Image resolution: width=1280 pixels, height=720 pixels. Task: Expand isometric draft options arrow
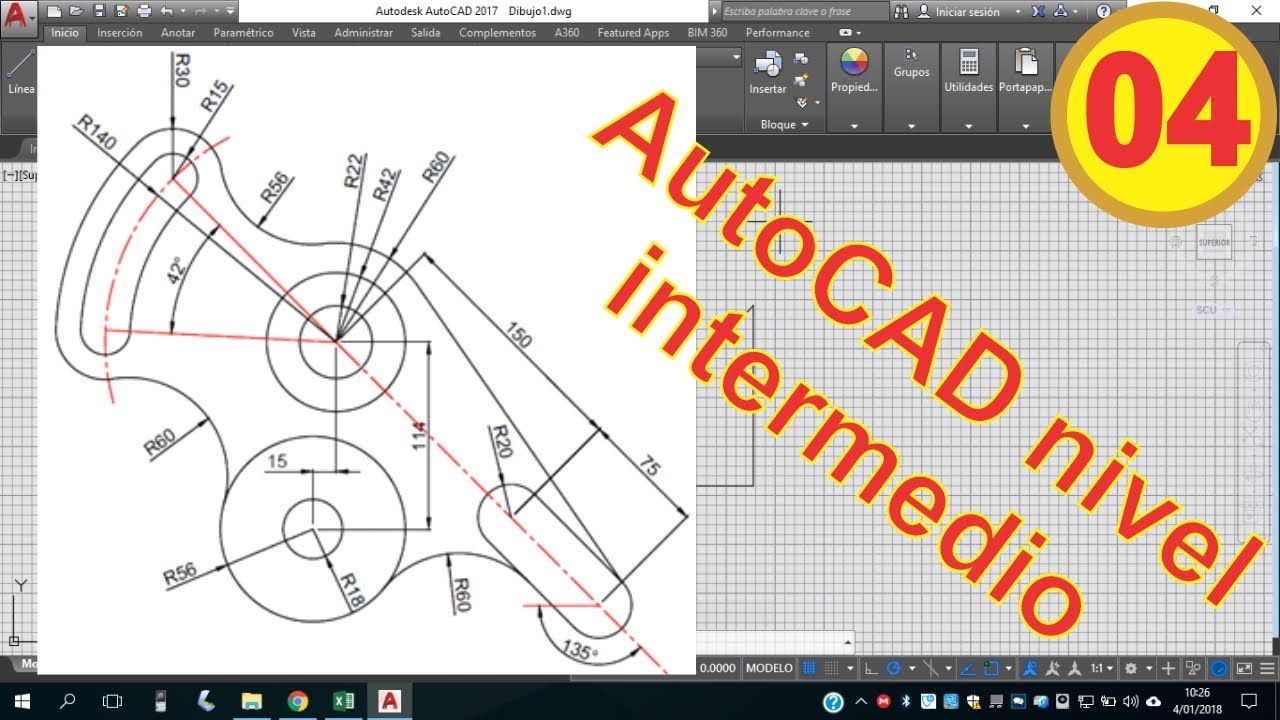coord(949,668)
